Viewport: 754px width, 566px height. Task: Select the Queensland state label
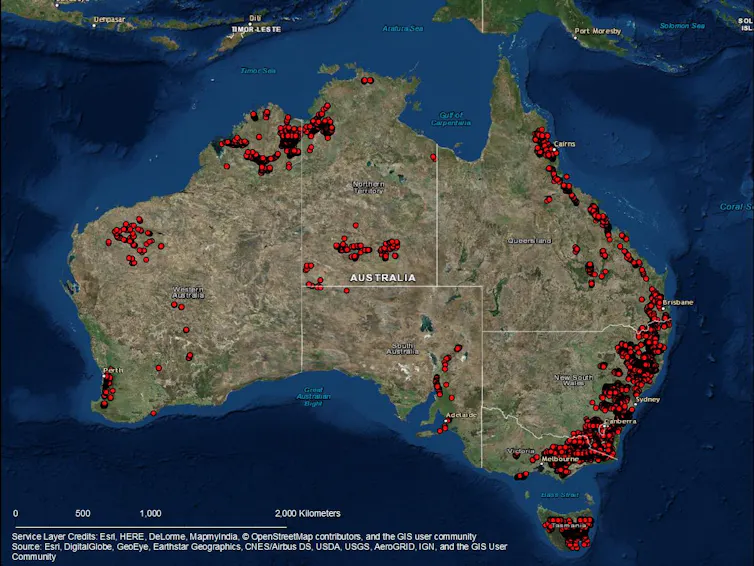(529, 241)
